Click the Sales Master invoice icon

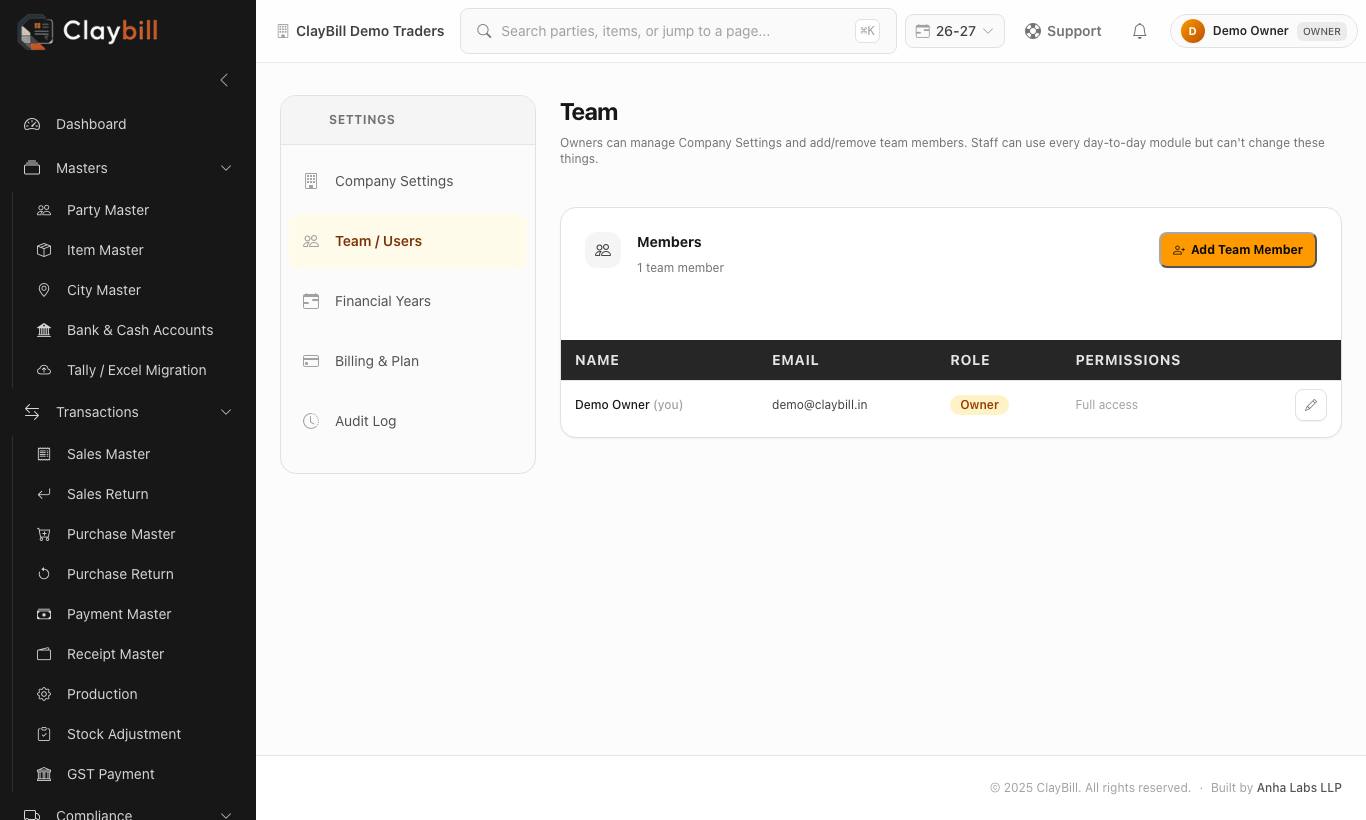[x=44, y=454]
